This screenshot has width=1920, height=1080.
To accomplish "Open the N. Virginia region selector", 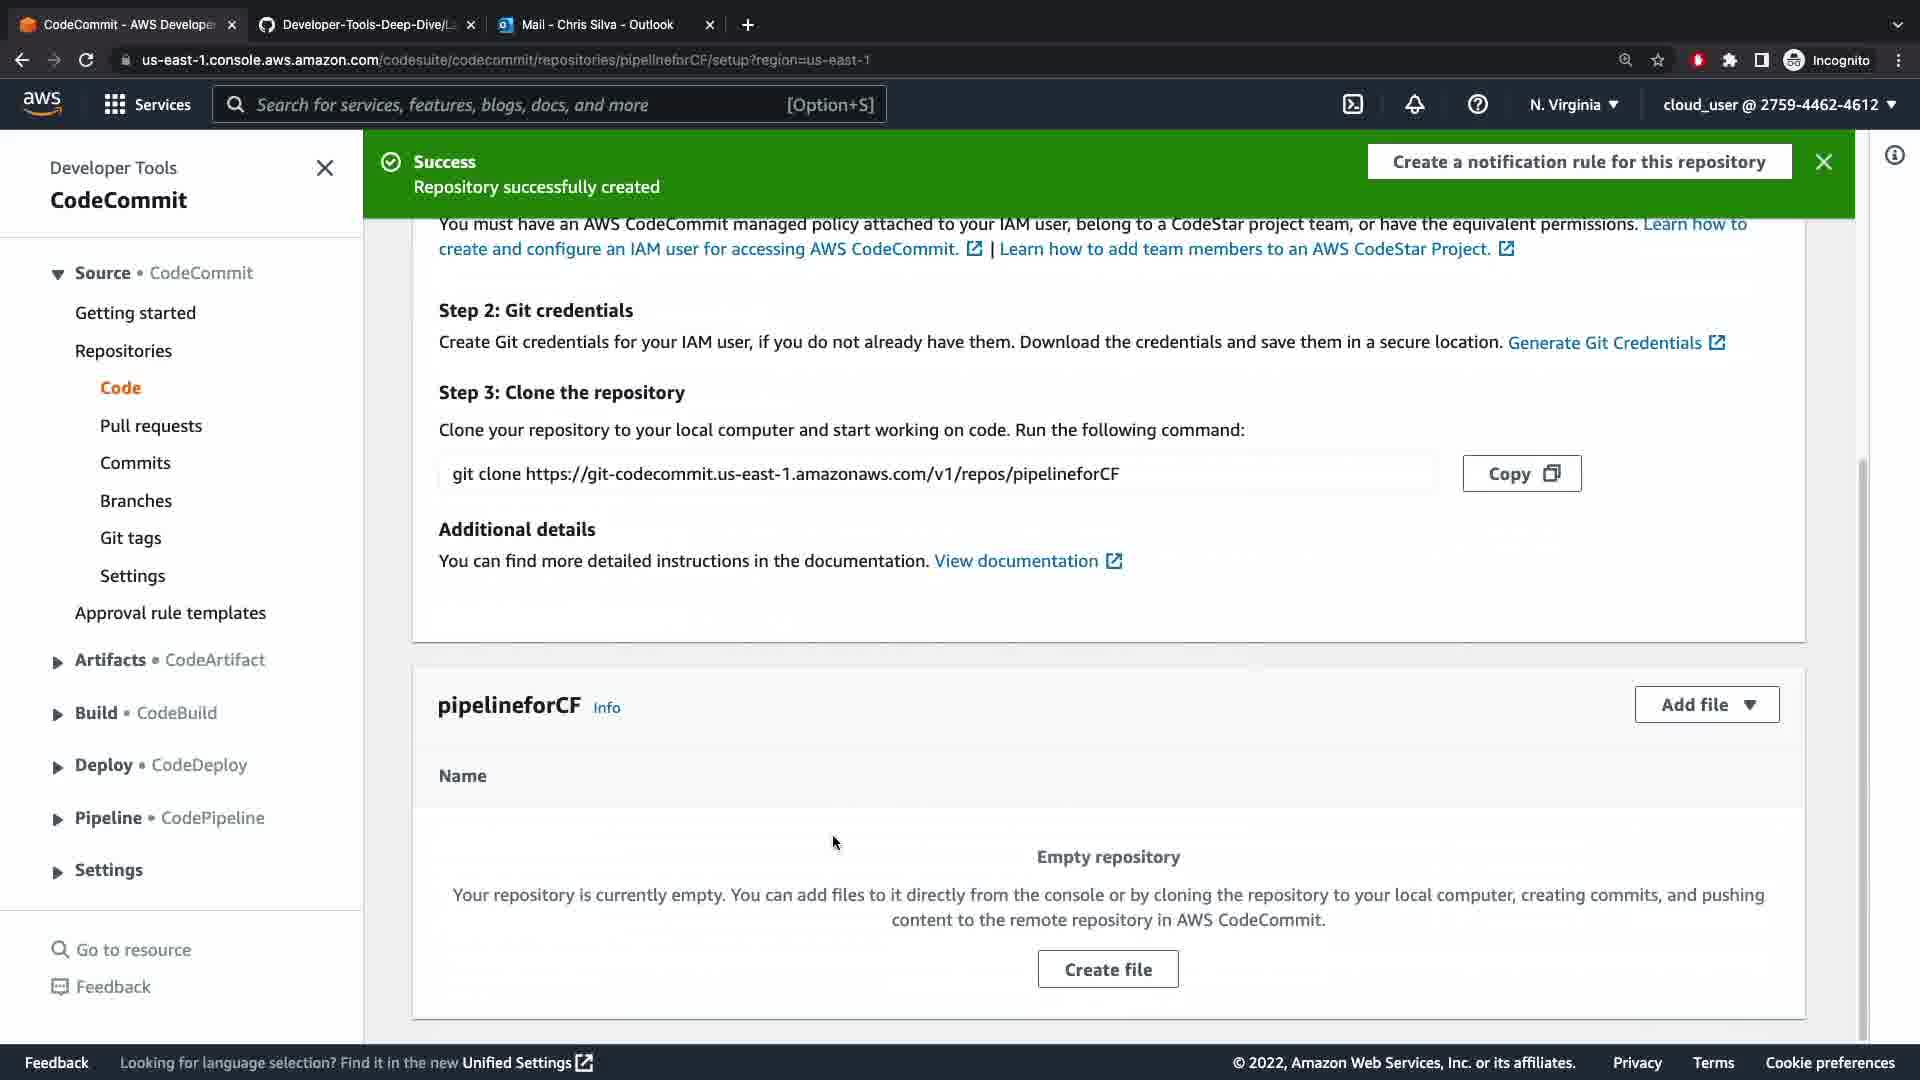I will point(1573,104).
